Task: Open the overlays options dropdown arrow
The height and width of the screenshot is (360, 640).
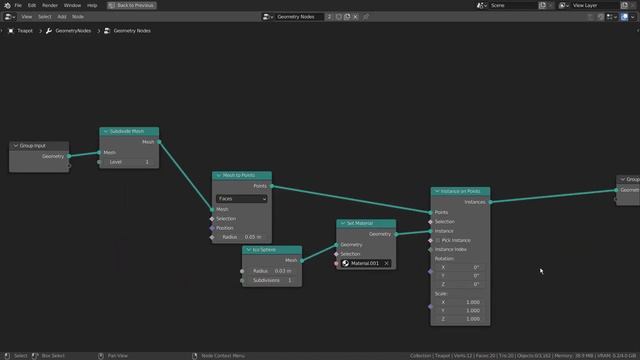Action: point(633,17)
